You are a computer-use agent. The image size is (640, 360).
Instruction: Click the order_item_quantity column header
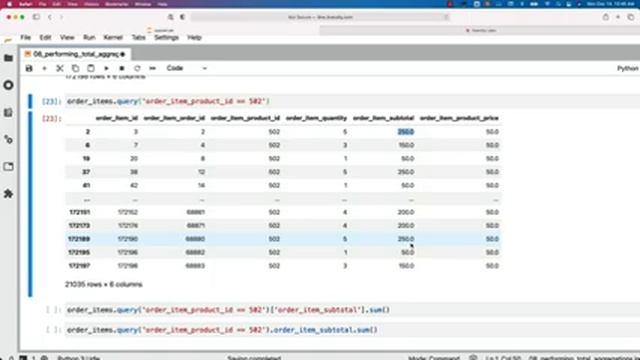click(x=316, y=118)
